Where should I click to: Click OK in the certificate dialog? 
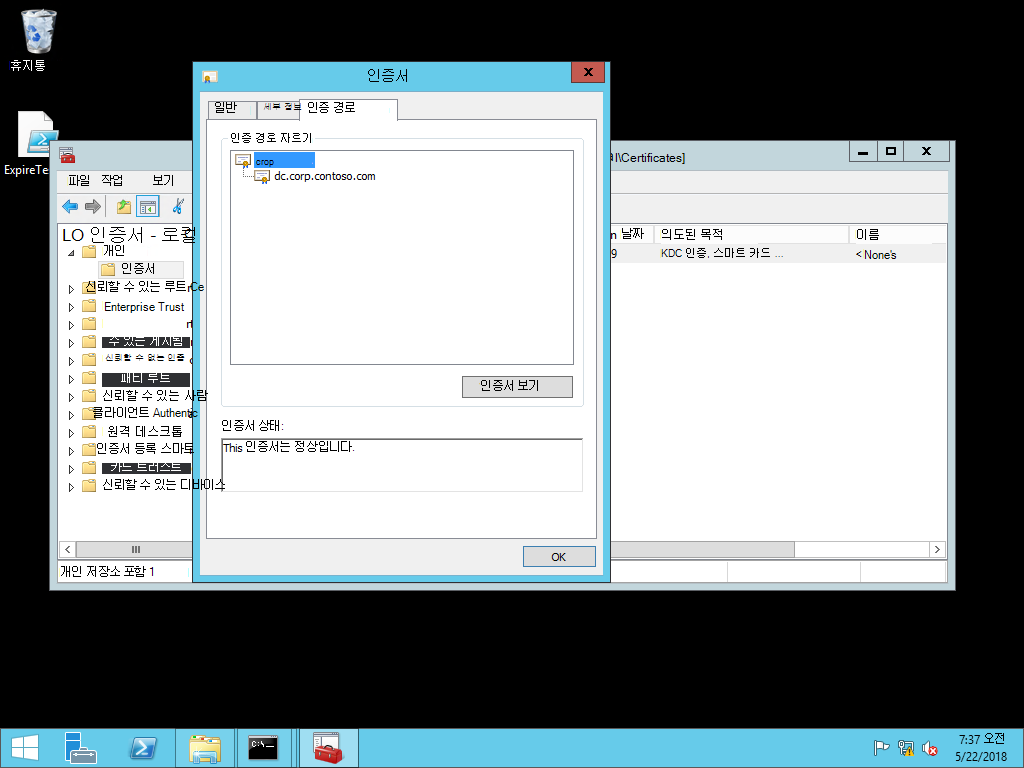pyautogui.click(x=559, y=557)
